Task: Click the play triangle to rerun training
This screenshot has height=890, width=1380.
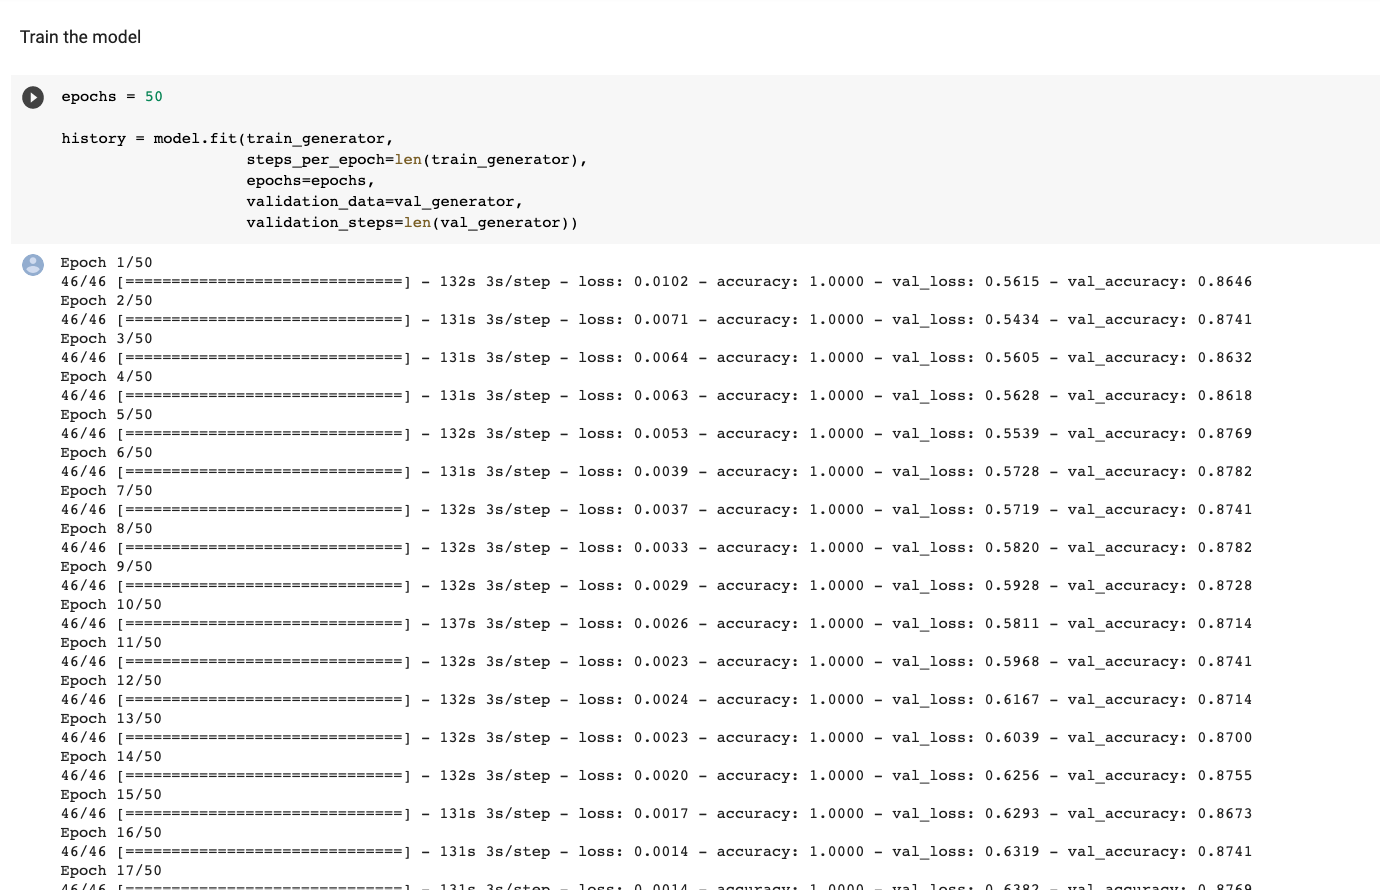Action: click(x=33, y=97)
